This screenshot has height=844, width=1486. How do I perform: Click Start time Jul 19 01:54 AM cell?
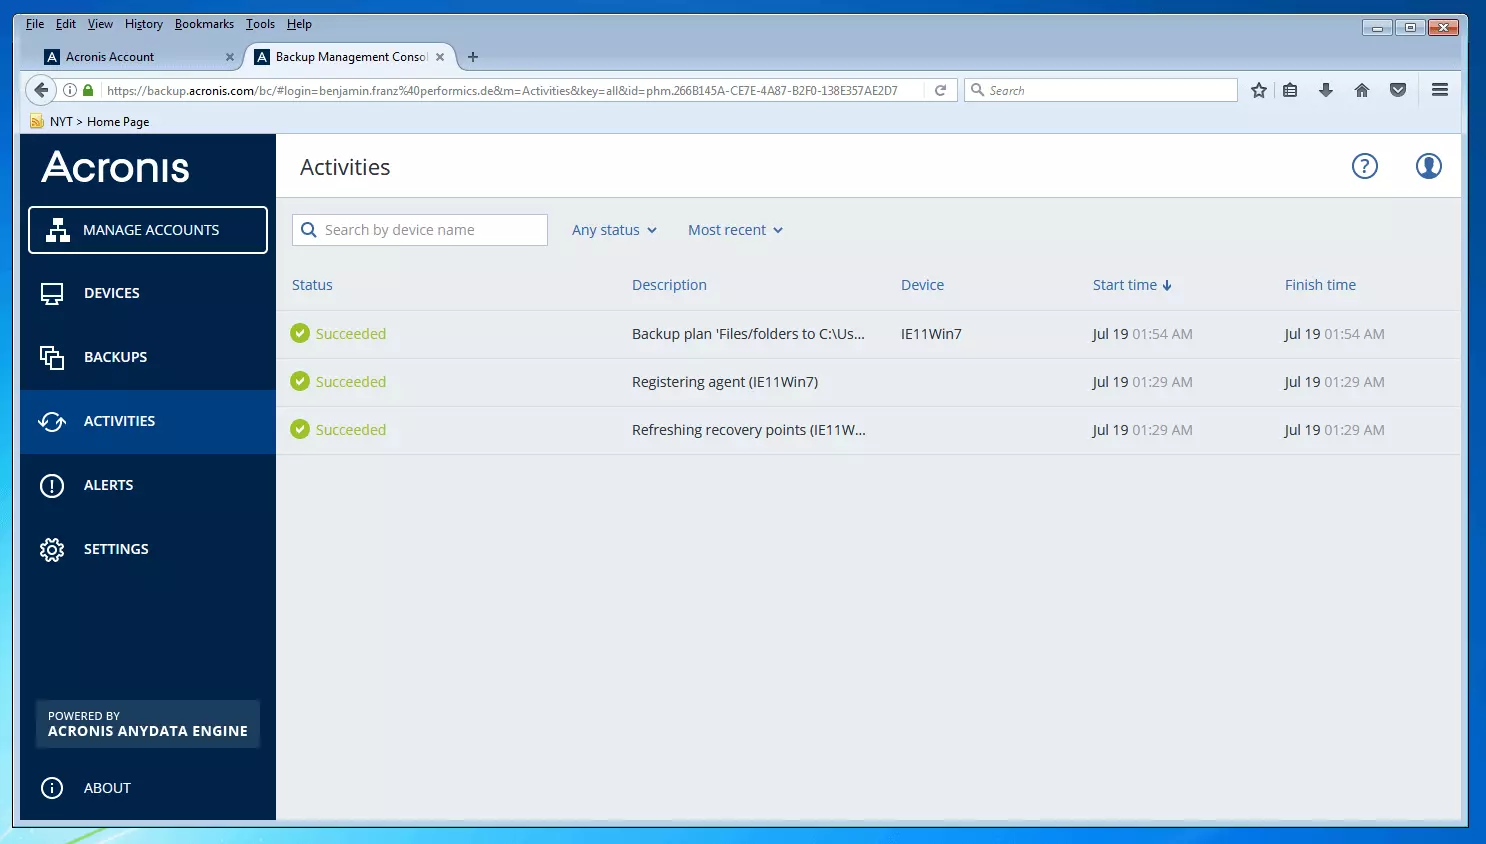(x=1142, y=334)
